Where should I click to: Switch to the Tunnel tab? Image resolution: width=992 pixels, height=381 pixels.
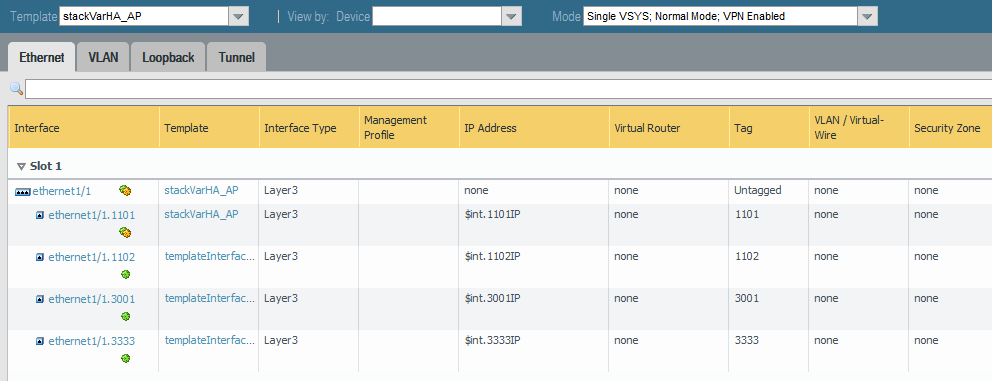click(x=237, y=58)
